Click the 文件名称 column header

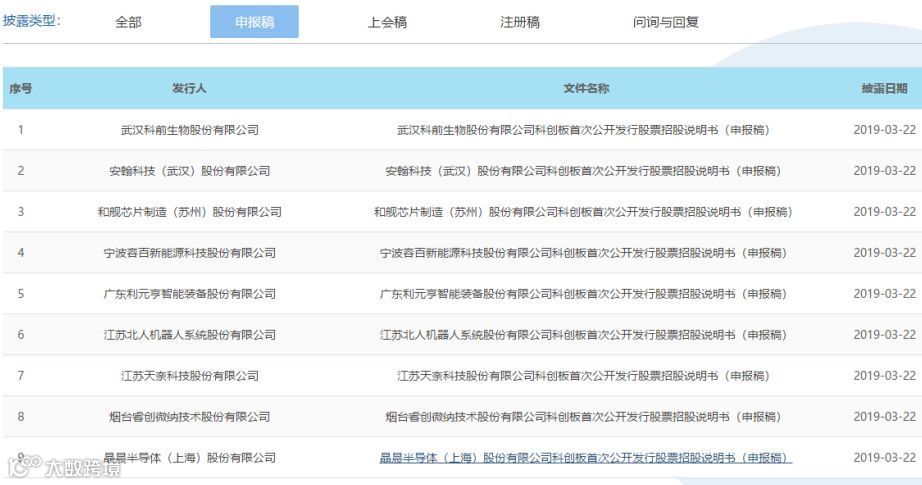[x=586, y=88]
